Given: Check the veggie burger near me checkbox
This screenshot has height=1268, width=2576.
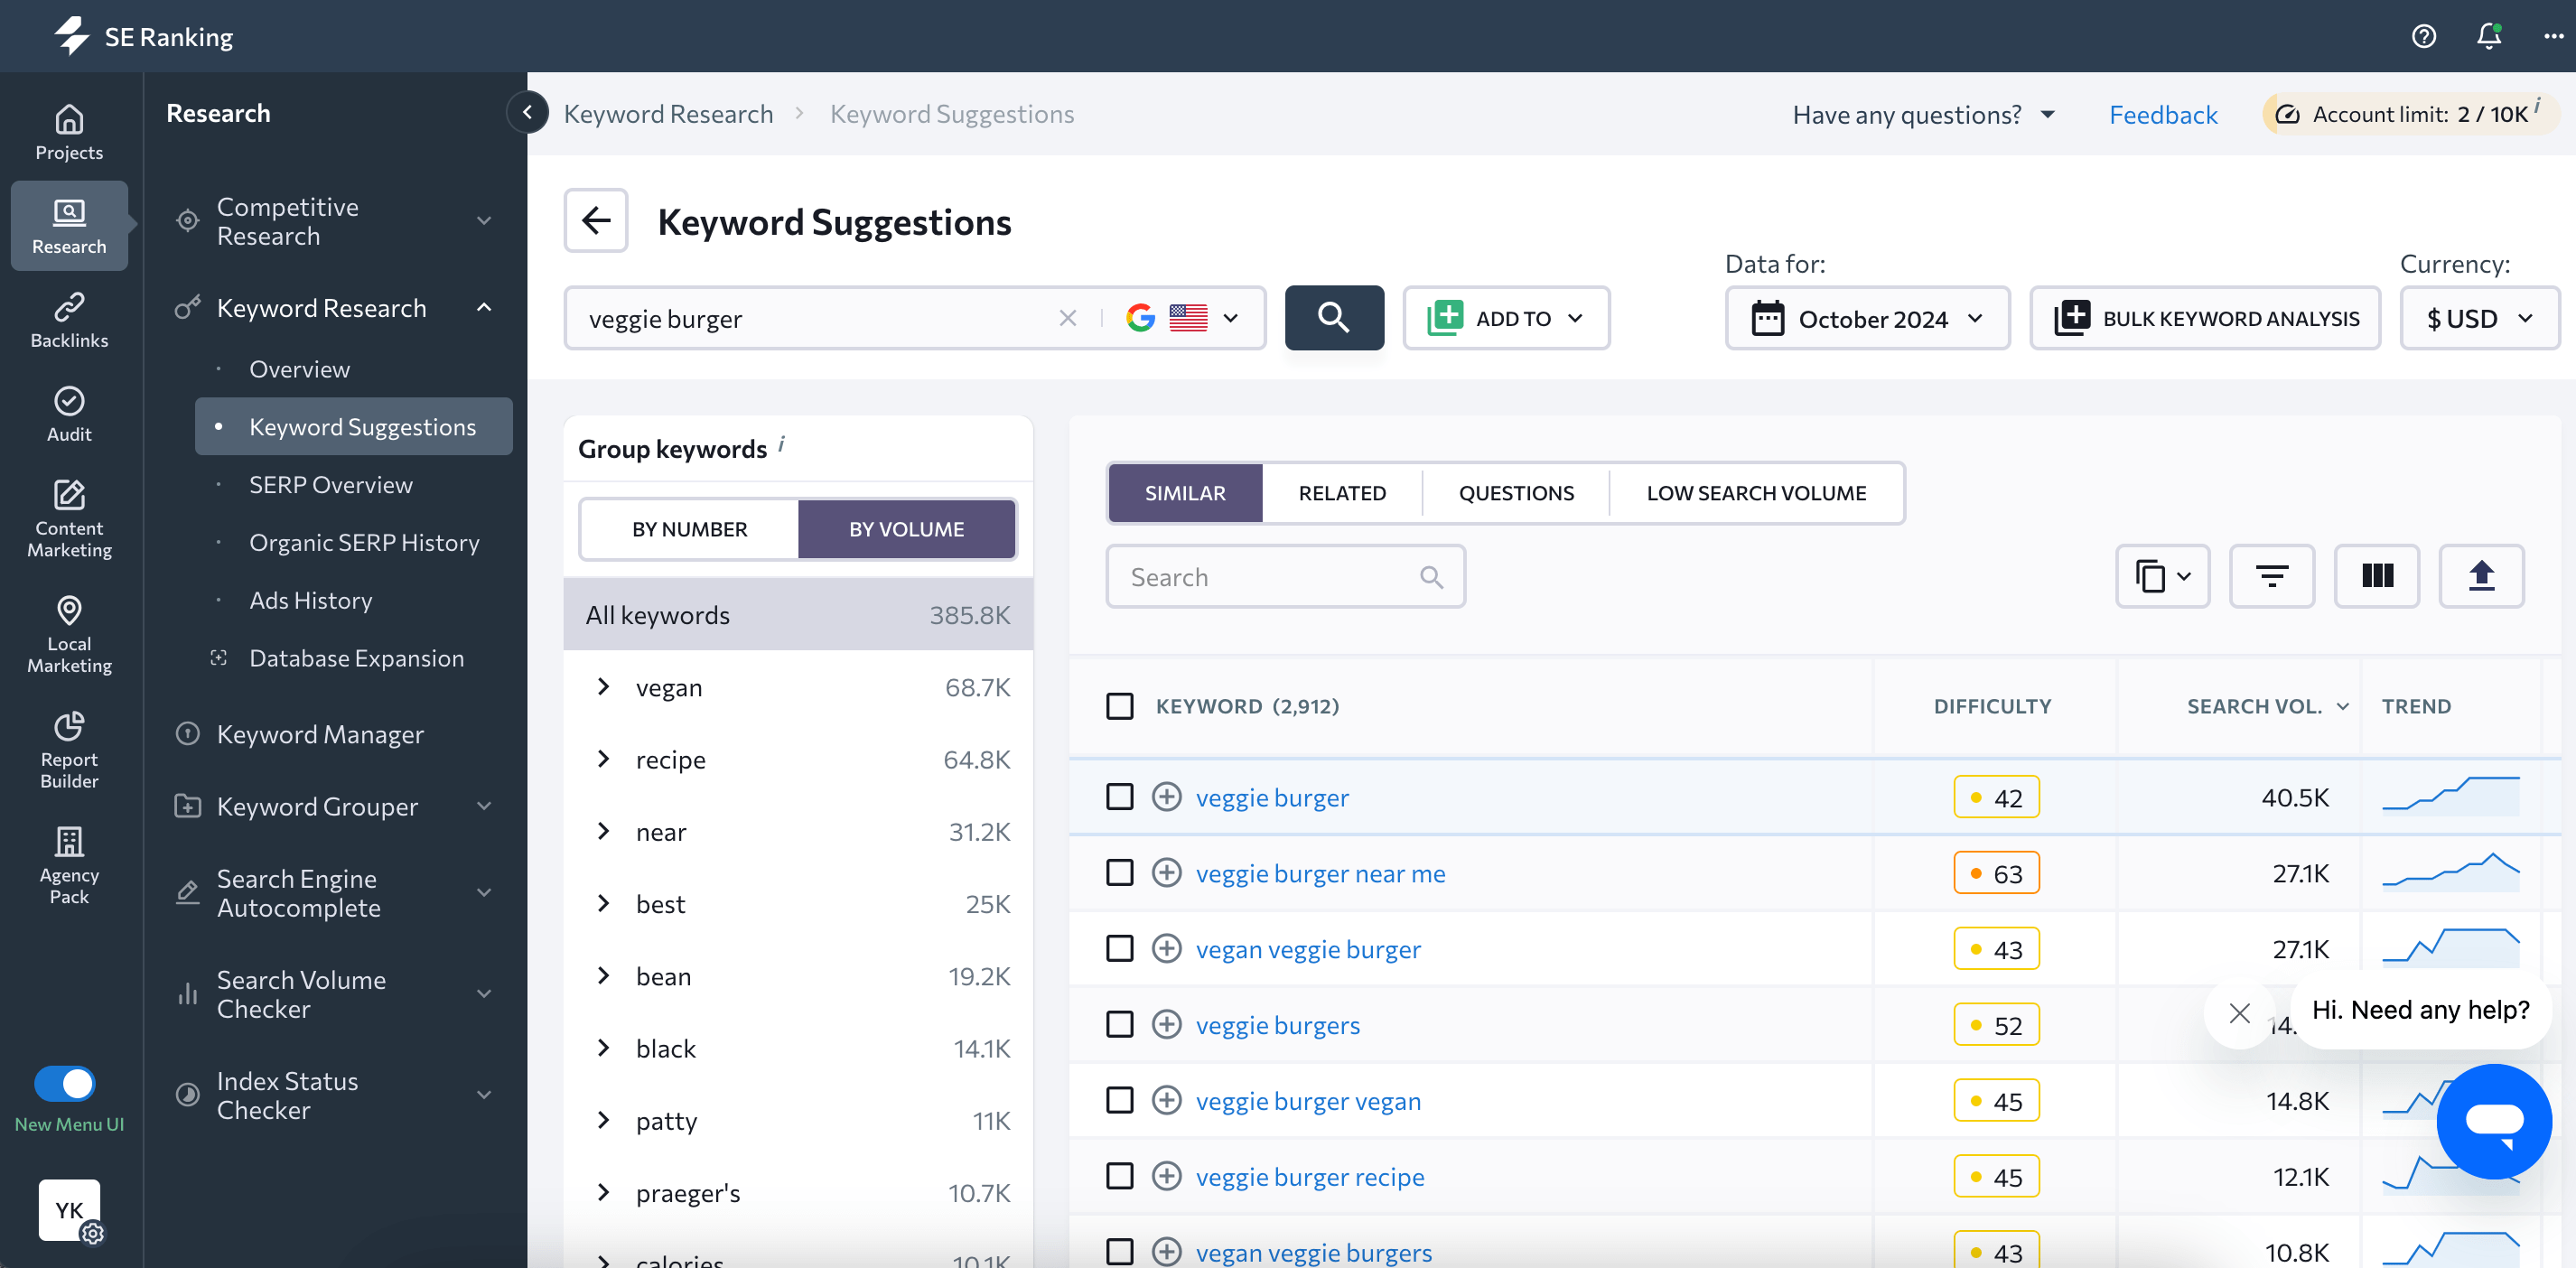Looking at the screenshot, I should click(x=1119, y=872).
